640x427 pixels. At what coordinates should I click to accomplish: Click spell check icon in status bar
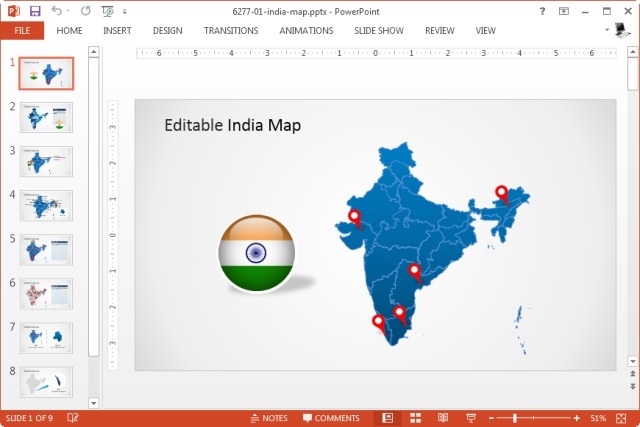73,418
